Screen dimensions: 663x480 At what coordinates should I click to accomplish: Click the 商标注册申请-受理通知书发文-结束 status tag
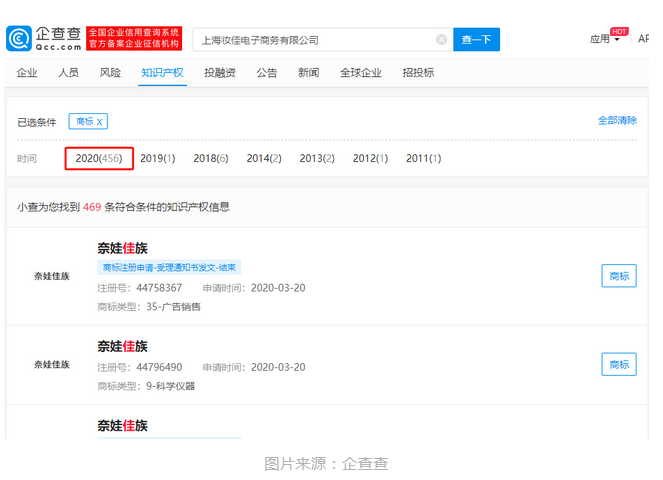(x=169, y=267)
